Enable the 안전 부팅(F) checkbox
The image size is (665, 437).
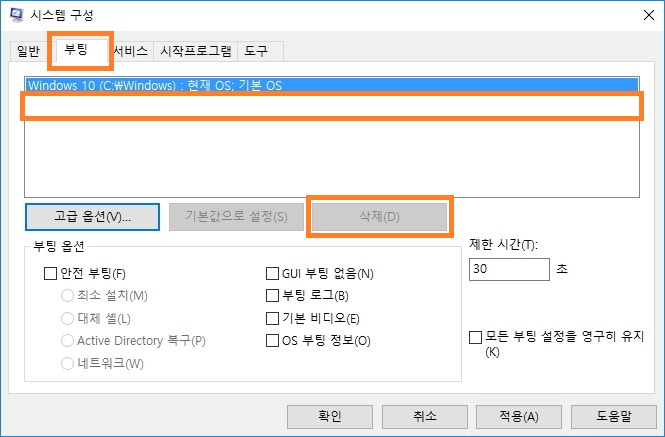tap(50, 273)
